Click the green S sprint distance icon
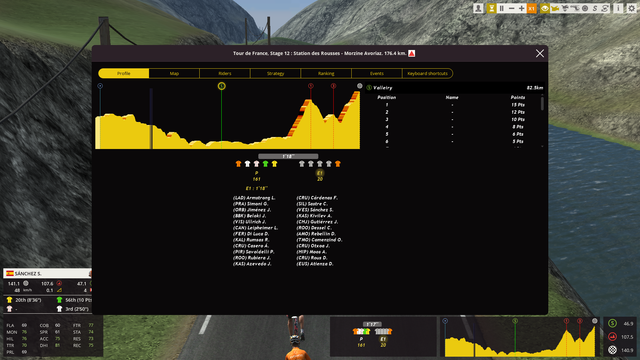 612,323
